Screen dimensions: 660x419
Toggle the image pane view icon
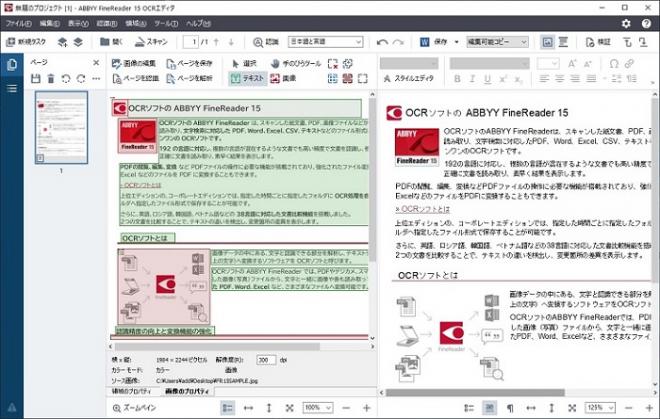(547, 42)
